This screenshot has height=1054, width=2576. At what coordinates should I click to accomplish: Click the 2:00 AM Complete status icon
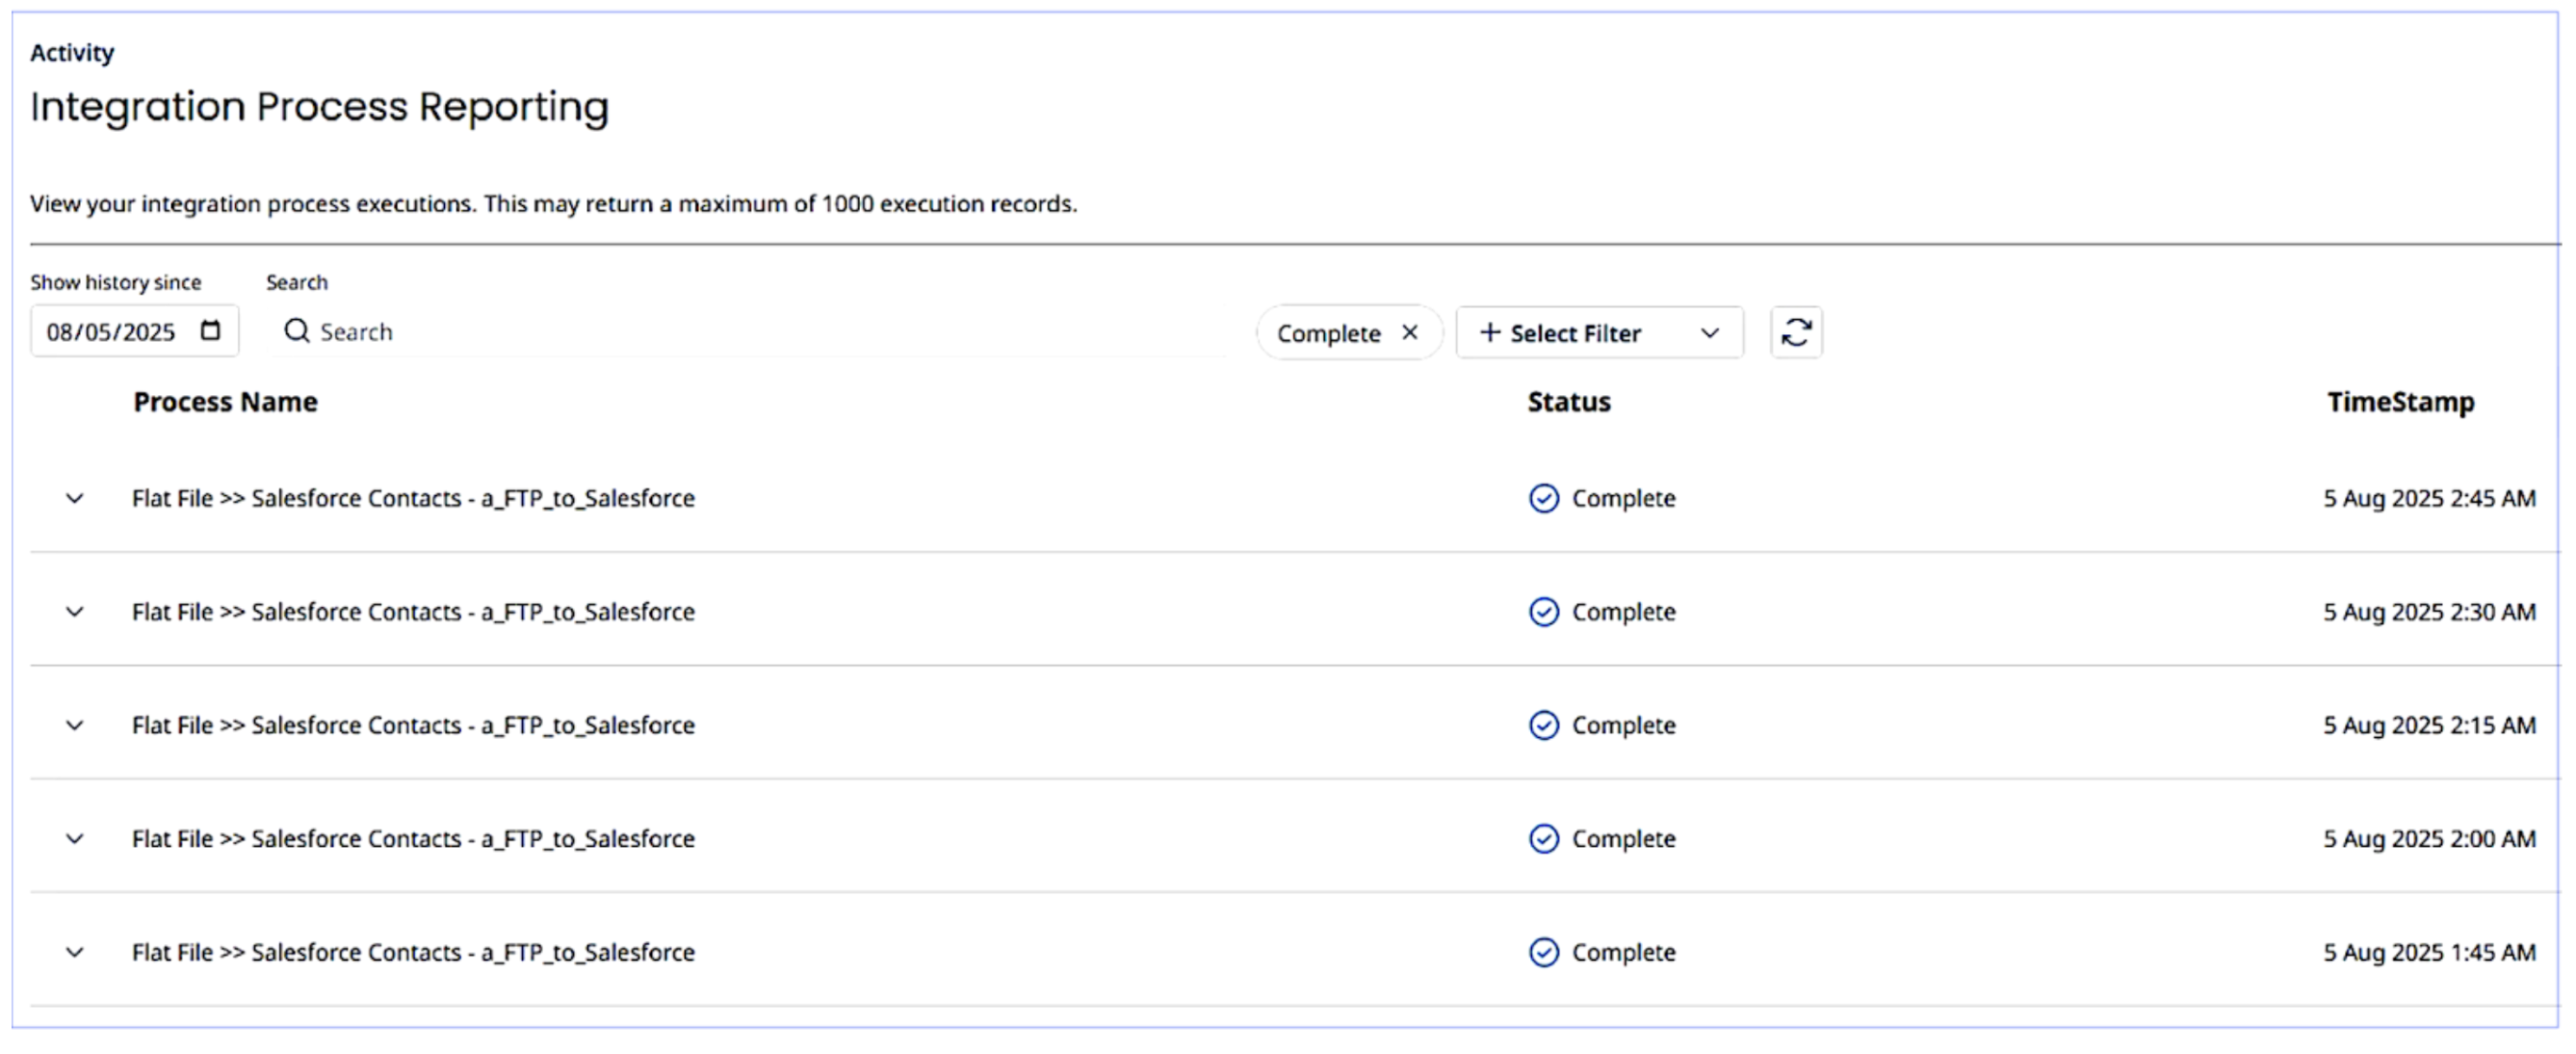click(x=1543, y=839)
